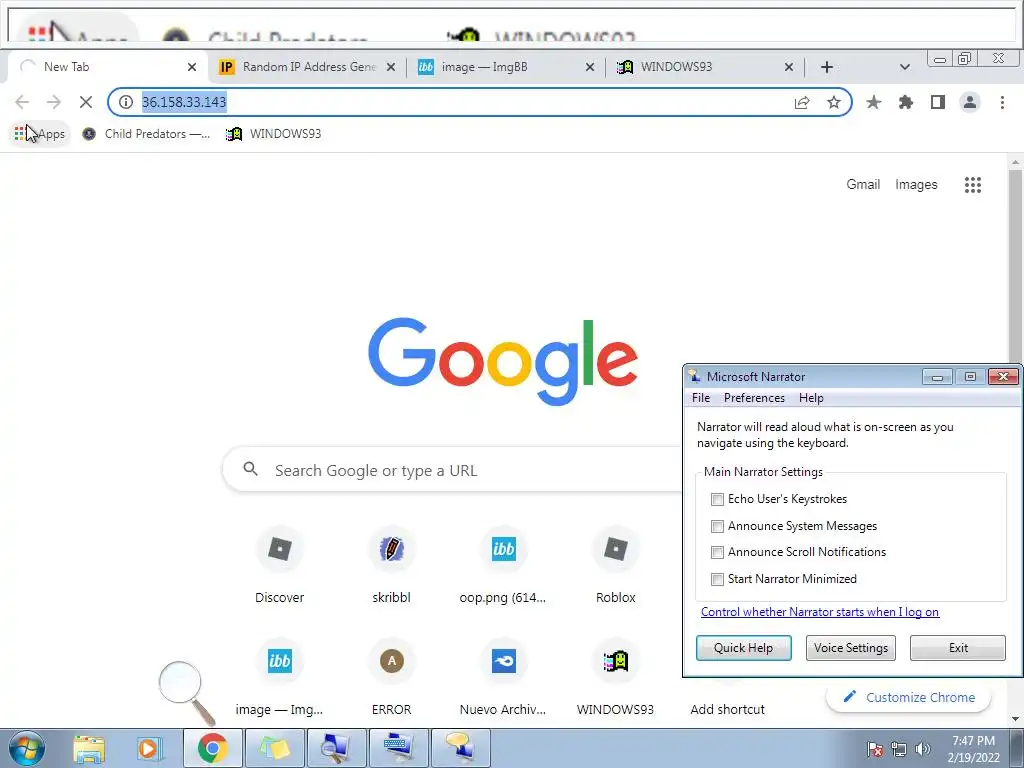Viewport: 1024px width, 768px height.
Task: Open the image — ImgBB shortcut tile
Action: click(280, 678)
